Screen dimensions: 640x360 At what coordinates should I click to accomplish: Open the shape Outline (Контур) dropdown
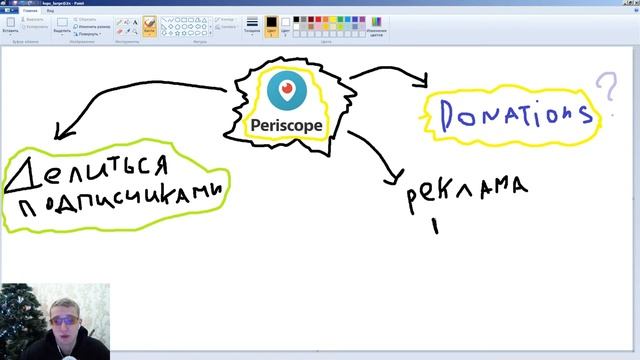(x=224, y=20)
